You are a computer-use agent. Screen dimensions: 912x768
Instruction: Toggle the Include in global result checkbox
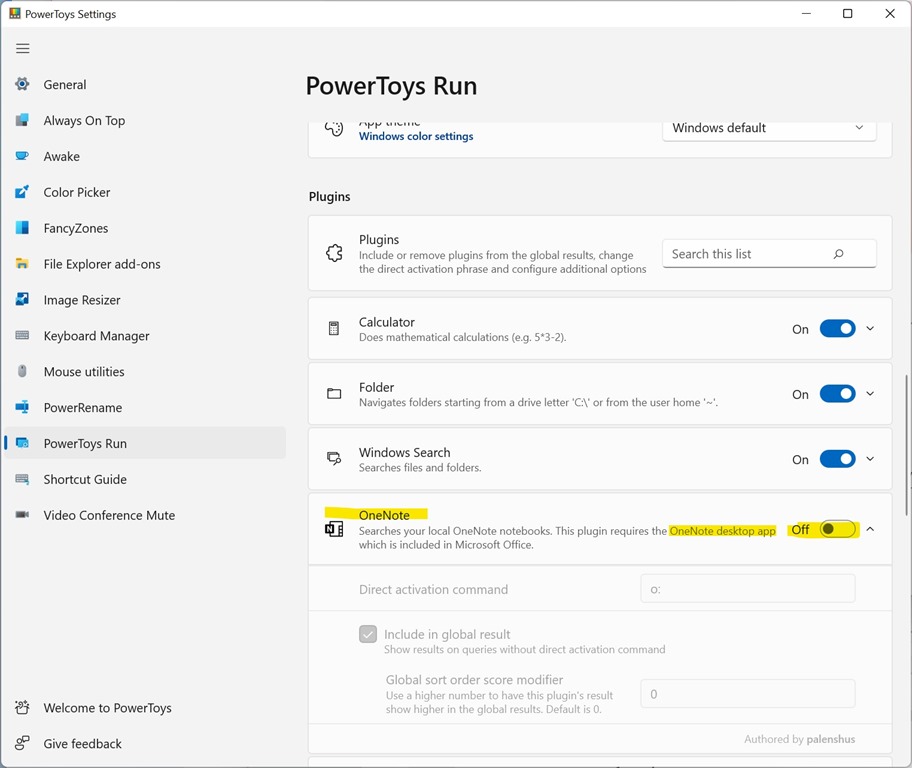click(368, 634)
